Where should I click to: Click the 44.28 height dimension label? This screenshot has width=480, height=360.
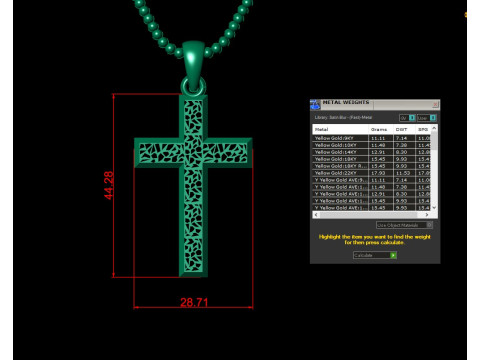[109, 185]
